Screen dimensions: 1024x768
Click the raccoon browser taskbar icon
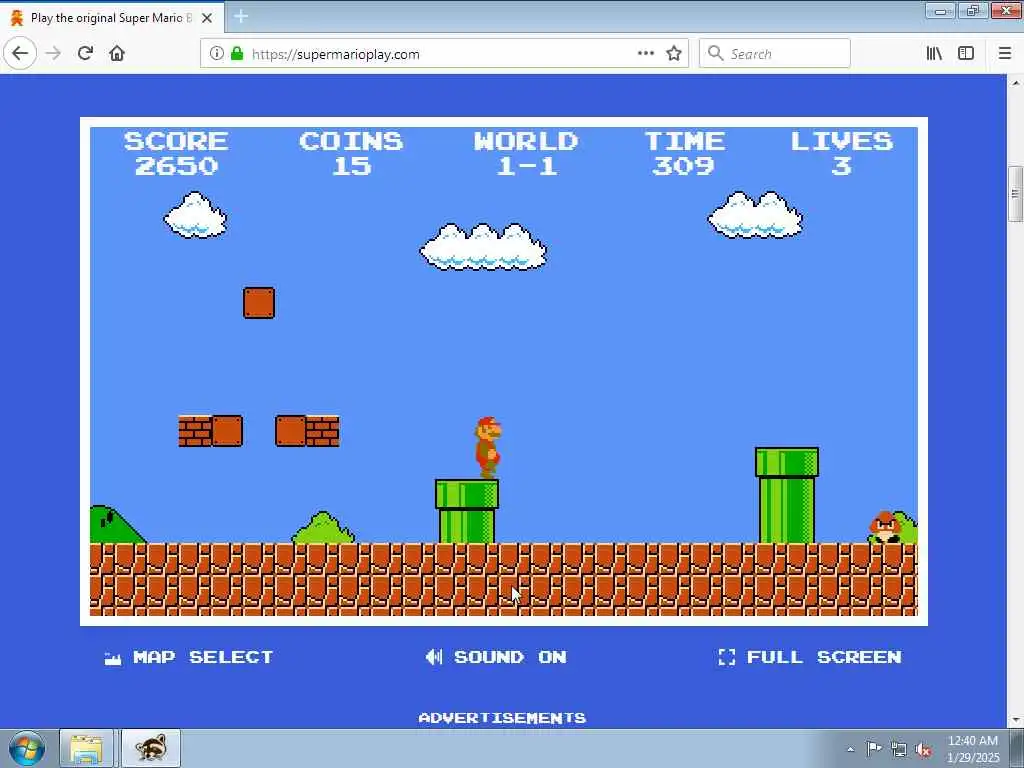pyautogui.click(x=151, y=748)
